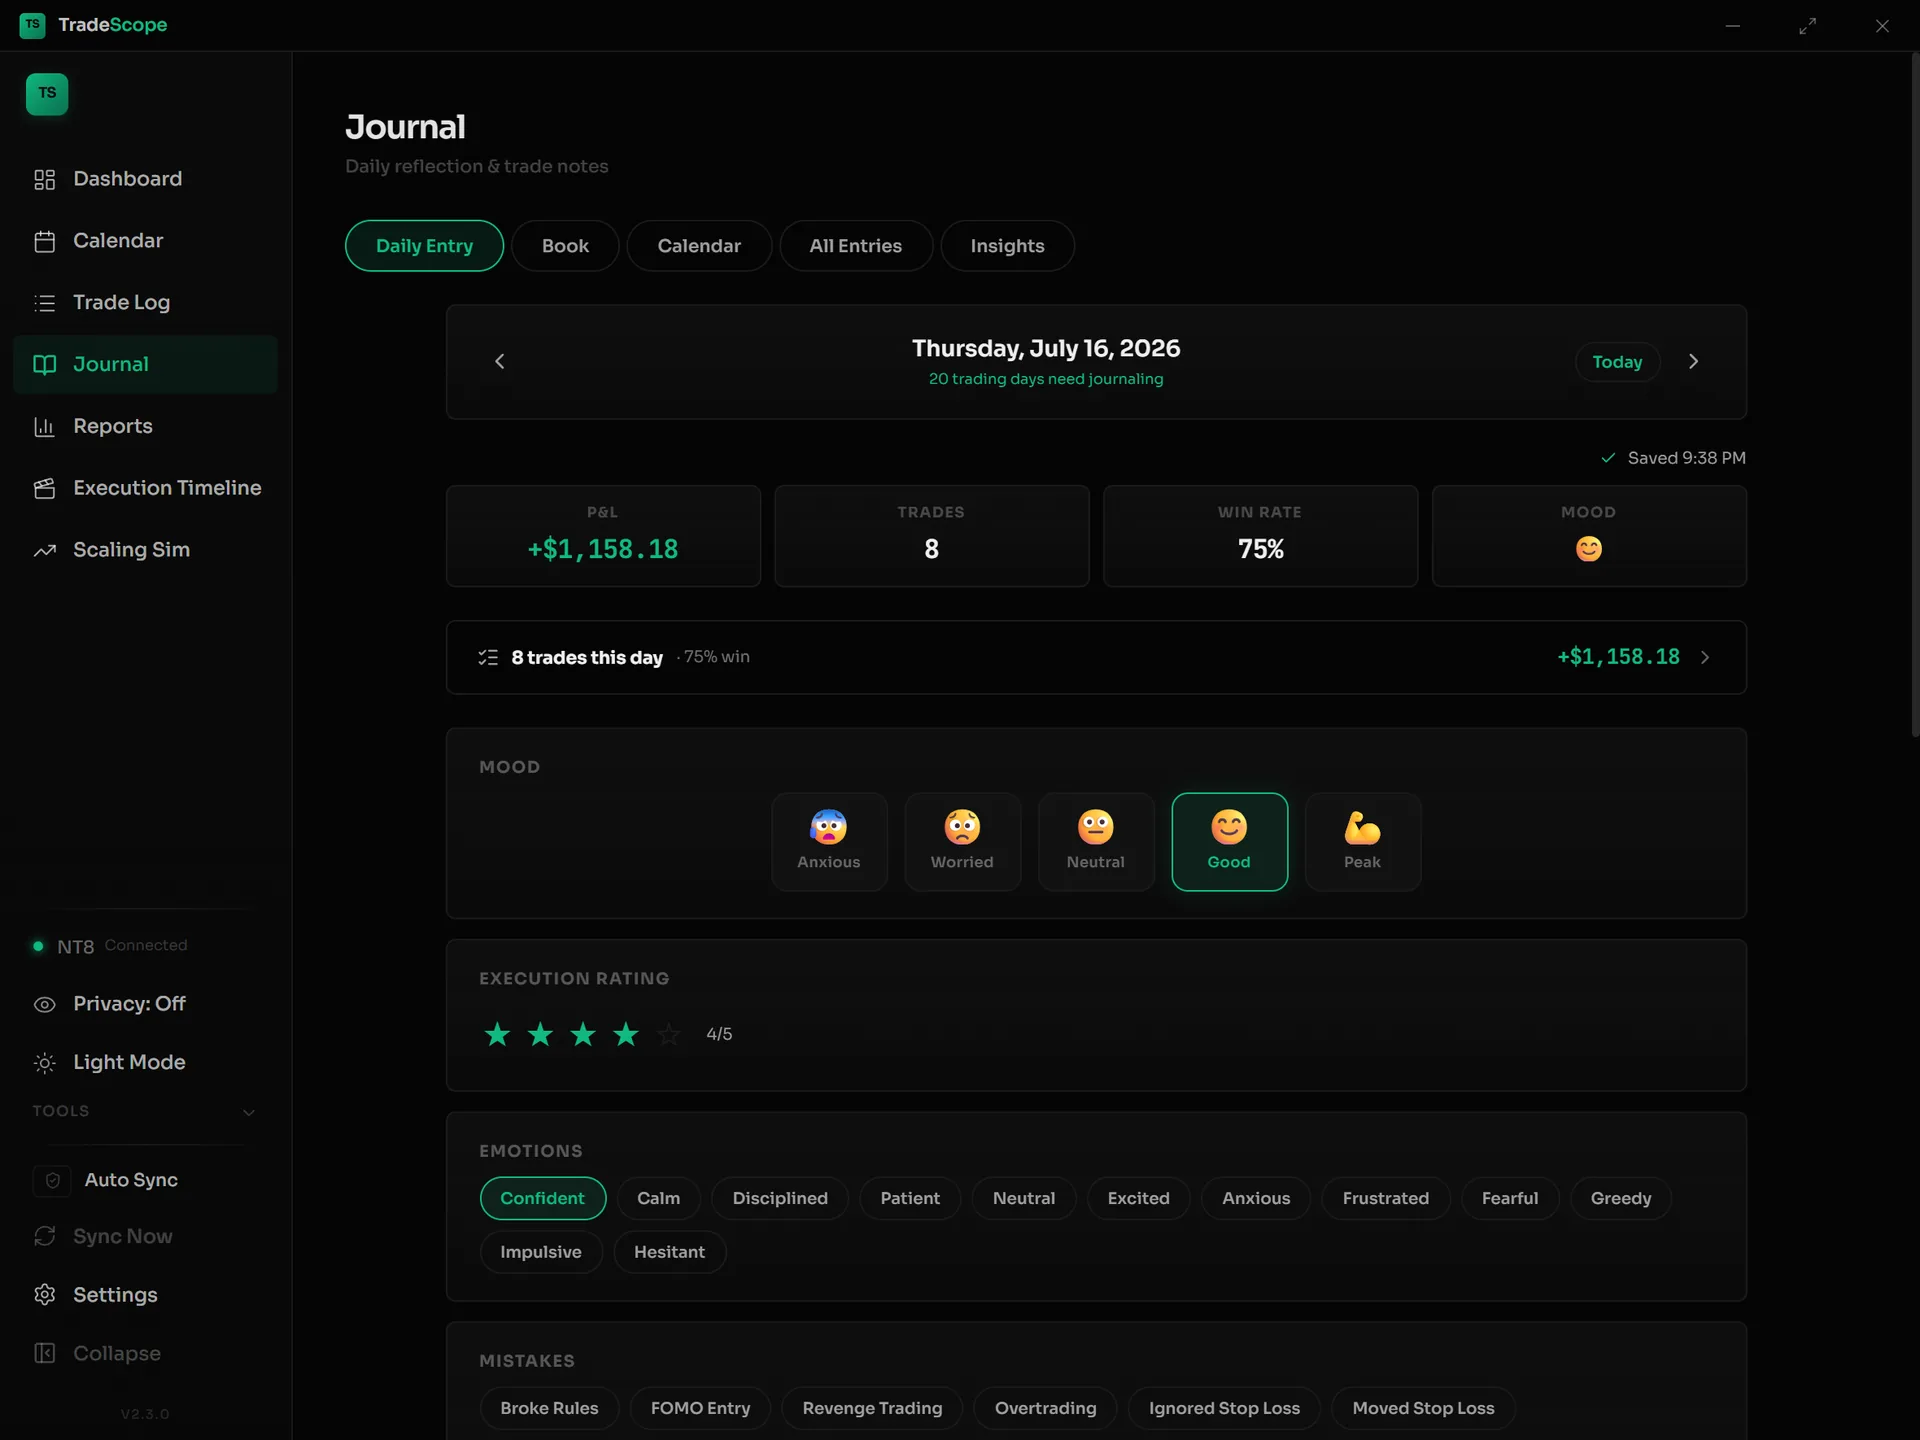Viewport: 1920px width, 1440px height.
Task: Click the Light Mode sun icon
Action: click(x=44, y=1063)
